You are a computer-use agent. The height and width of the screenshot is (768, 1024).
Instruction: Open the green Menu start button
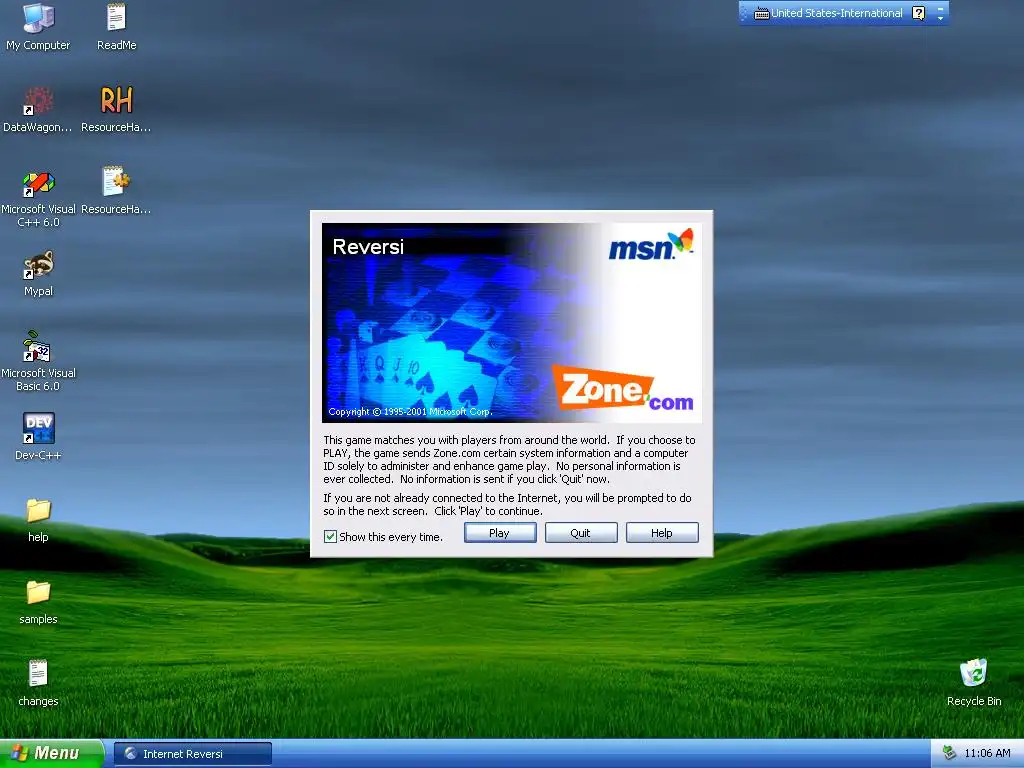point(51,753)
